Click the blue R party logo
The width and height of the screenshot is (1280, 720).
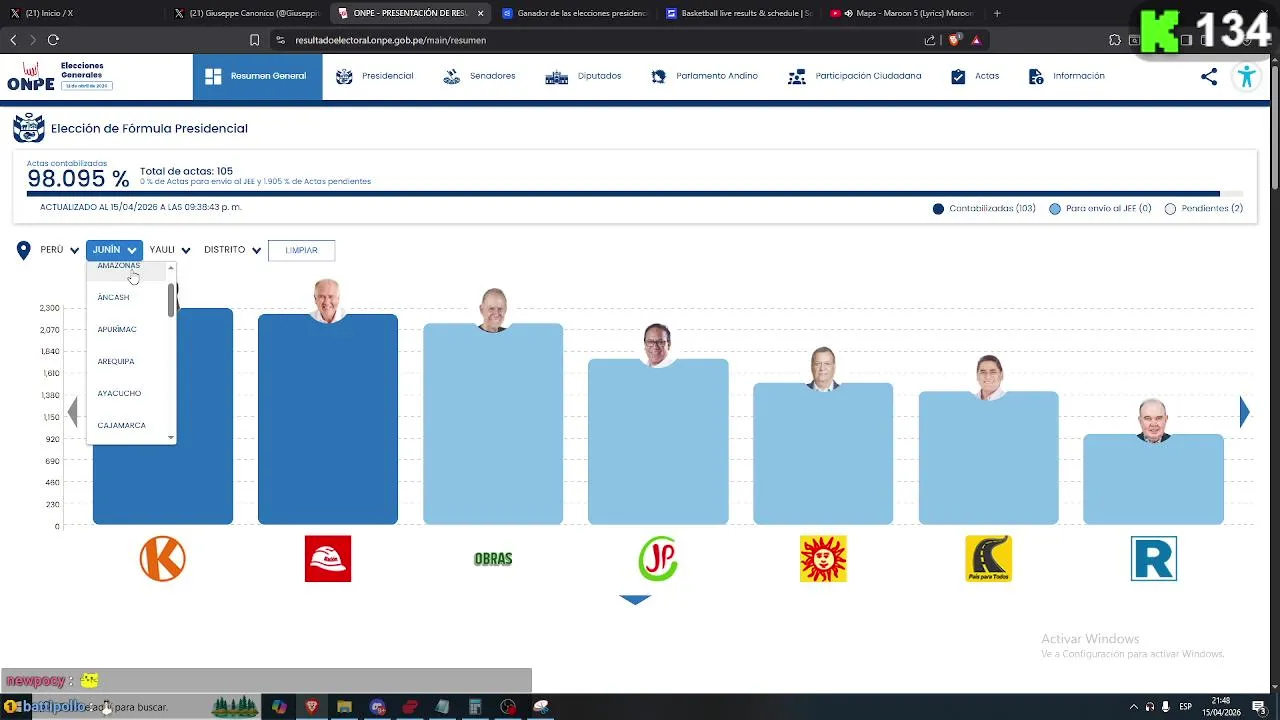(1153, 558)
